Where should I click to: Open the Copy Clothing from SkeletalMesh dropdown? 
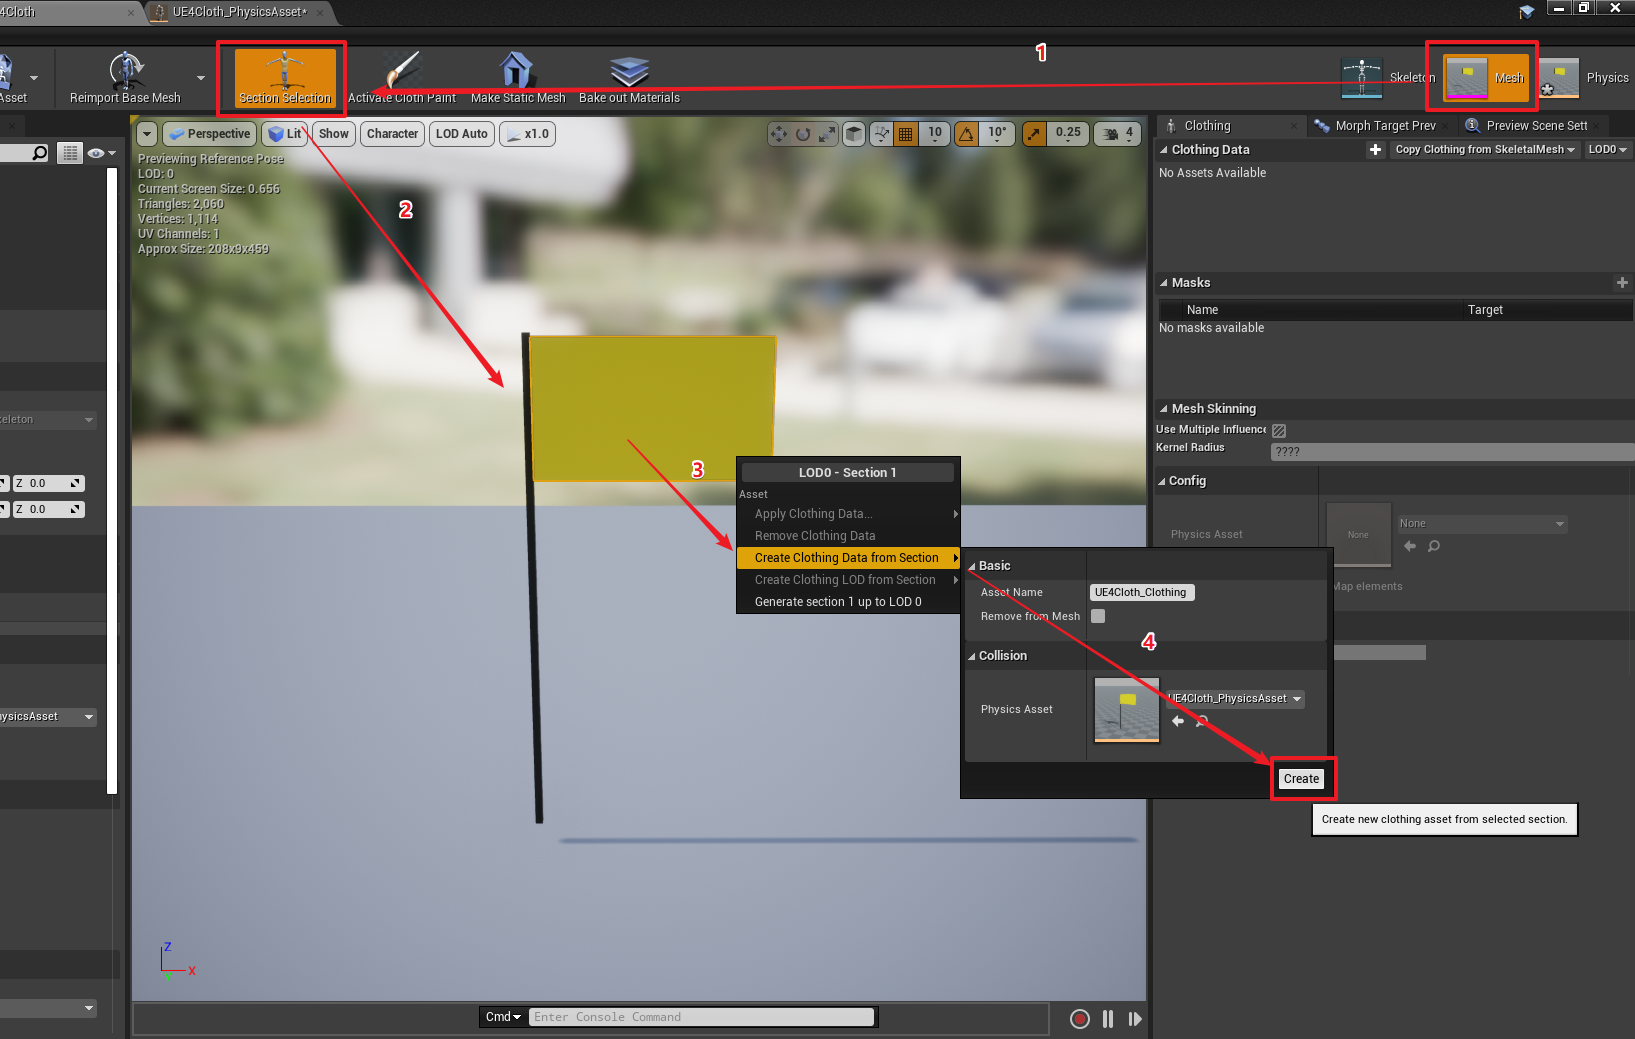(x=1484, y=150)
